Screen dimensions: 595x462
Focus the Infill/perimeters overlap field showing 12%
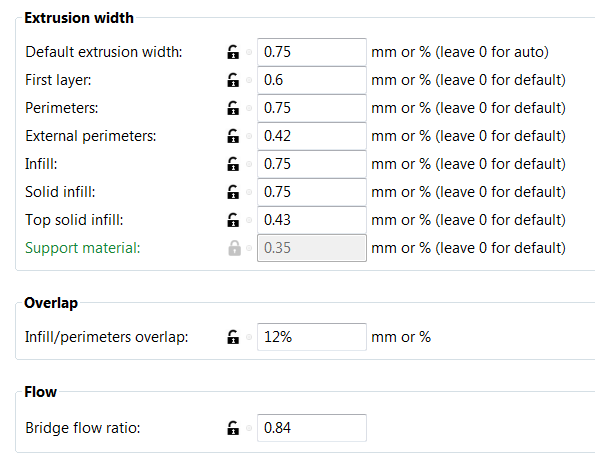(x=312, y=337)
